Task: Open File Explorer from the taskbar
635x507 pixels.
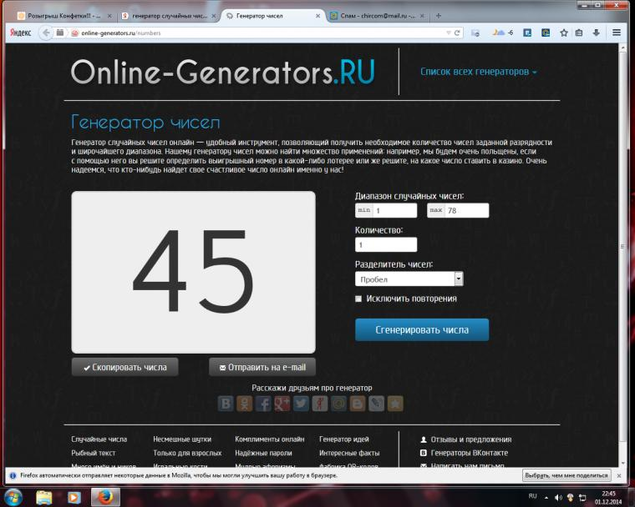Action: [x=44, y=497]
